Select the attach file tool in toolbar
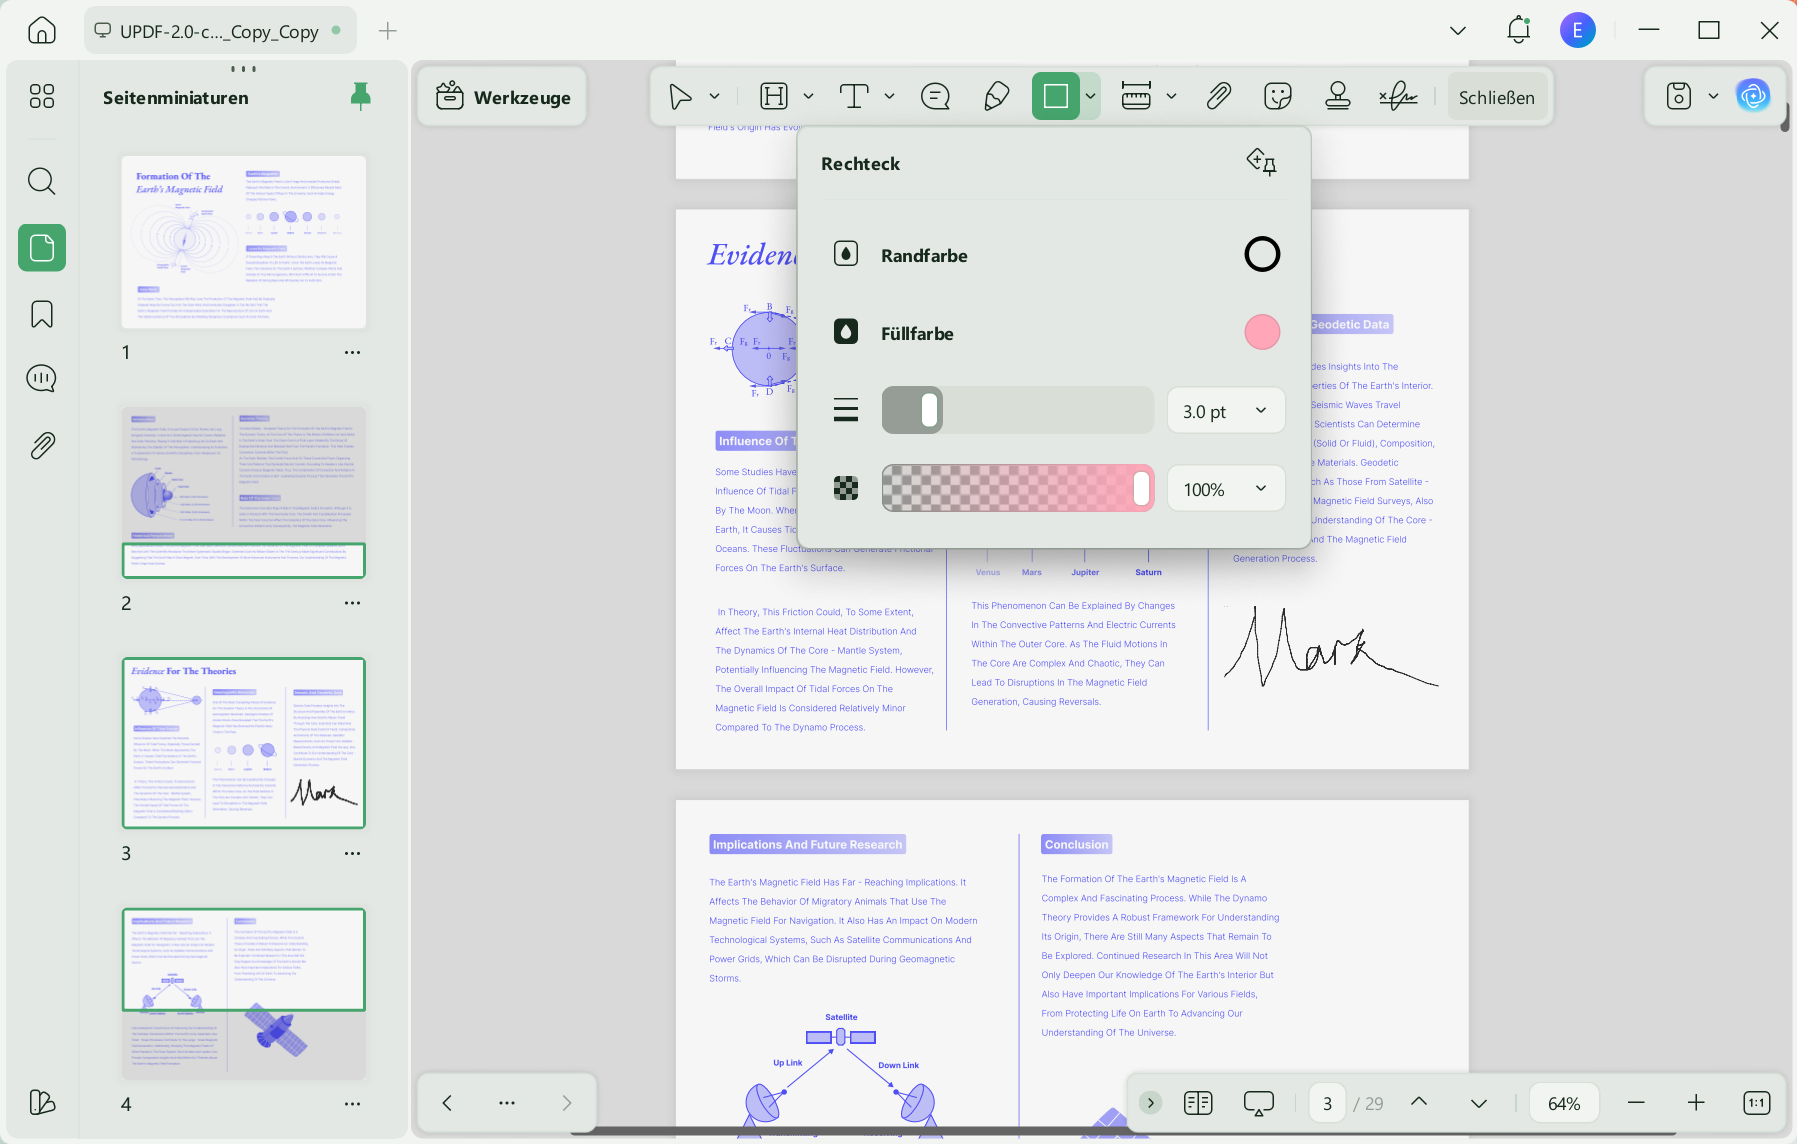 click(x=1218, y=96)
